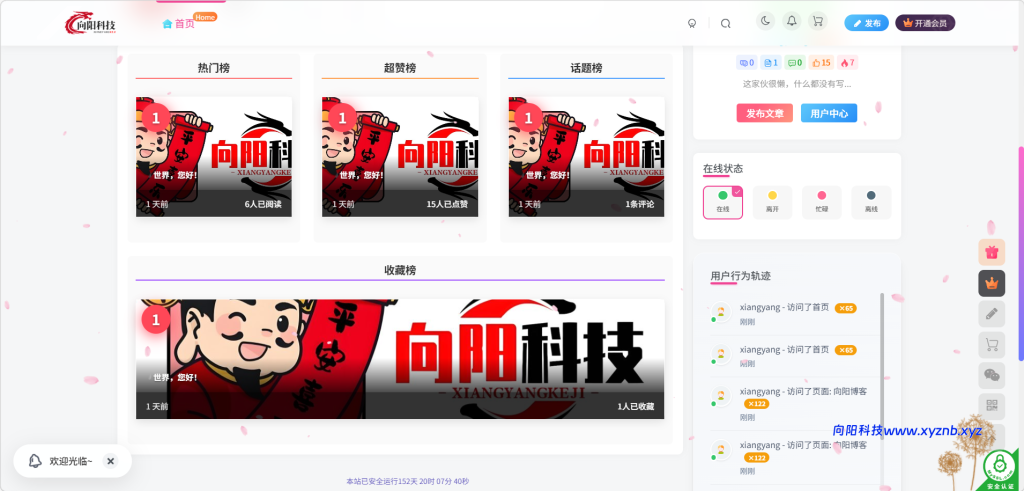
Task: Open the 话题榜 article thumbnail
Action: (586, 157)
